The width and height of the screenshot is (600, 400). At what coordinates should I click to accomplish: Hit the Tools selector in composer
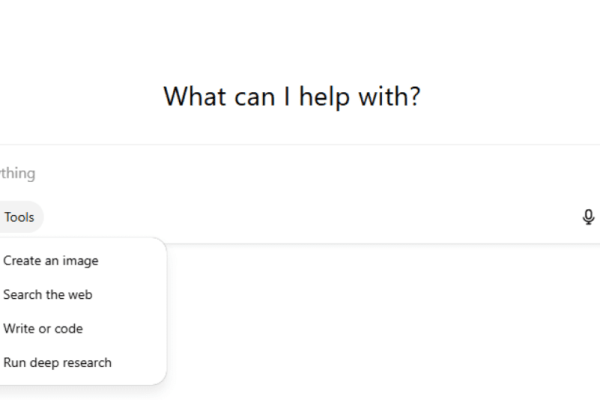(20, 217)
